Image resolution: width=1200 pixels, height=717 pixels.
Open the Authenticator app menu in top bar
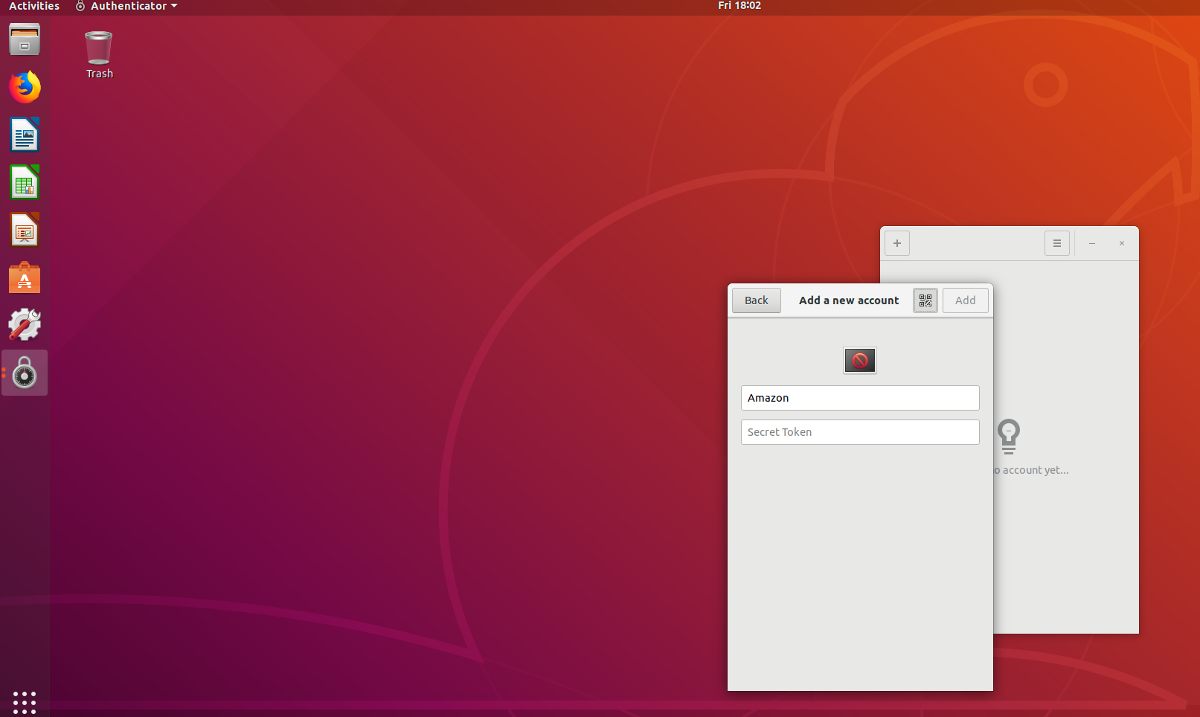pos(126,6)
